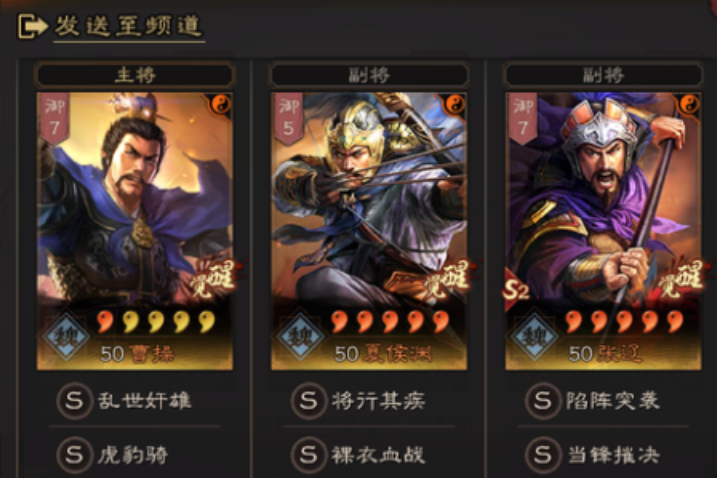Click the 御 7 cost tag on 曹操
Image resolution: width=717 pixels, height=478 pixels.
55,118
